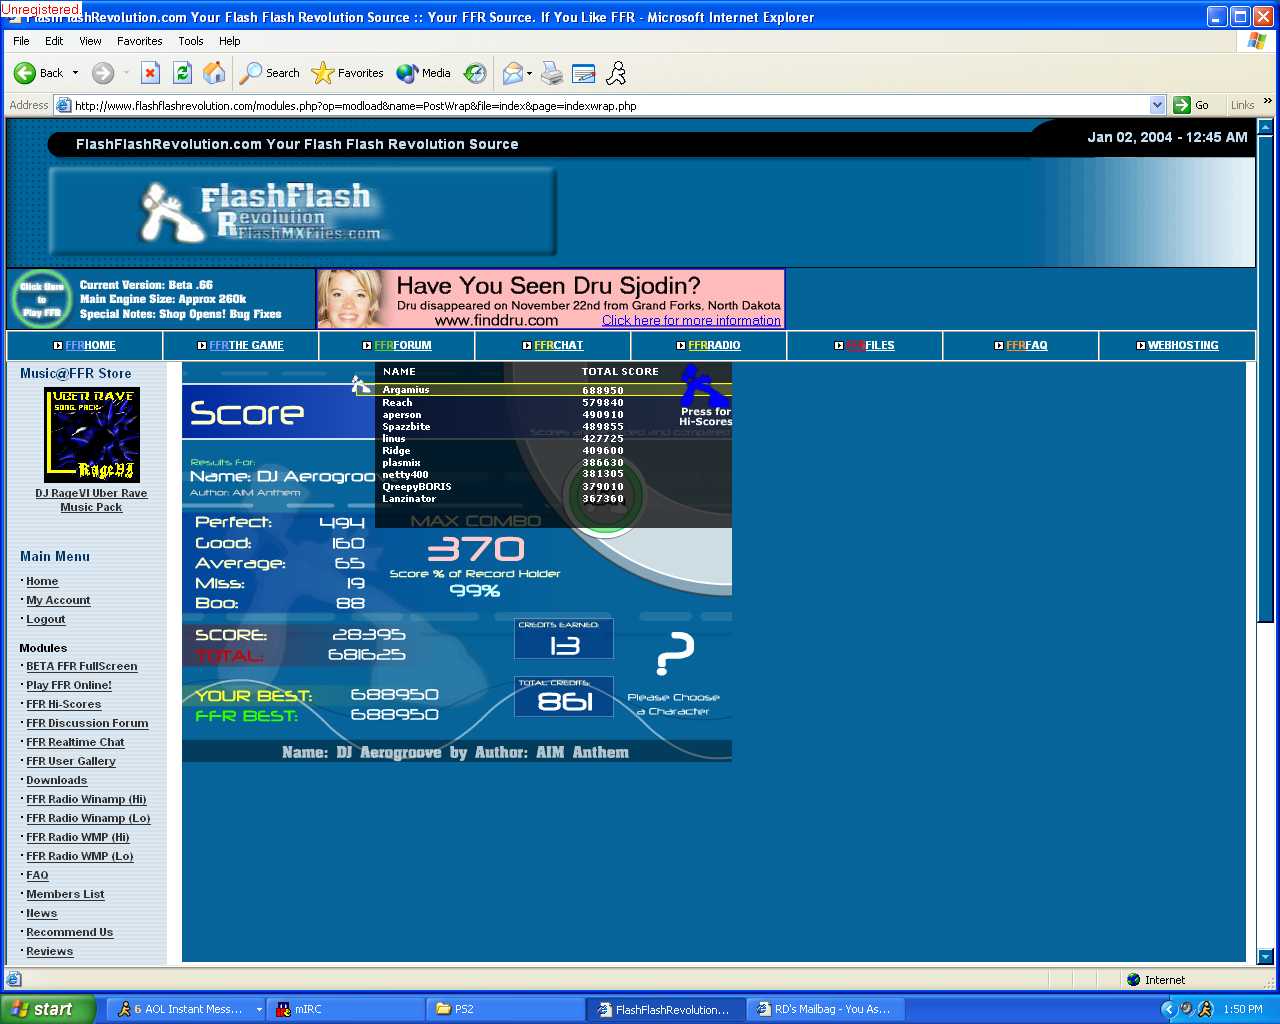
Task: Click the question mark character chooser
Action: [675, 653]
